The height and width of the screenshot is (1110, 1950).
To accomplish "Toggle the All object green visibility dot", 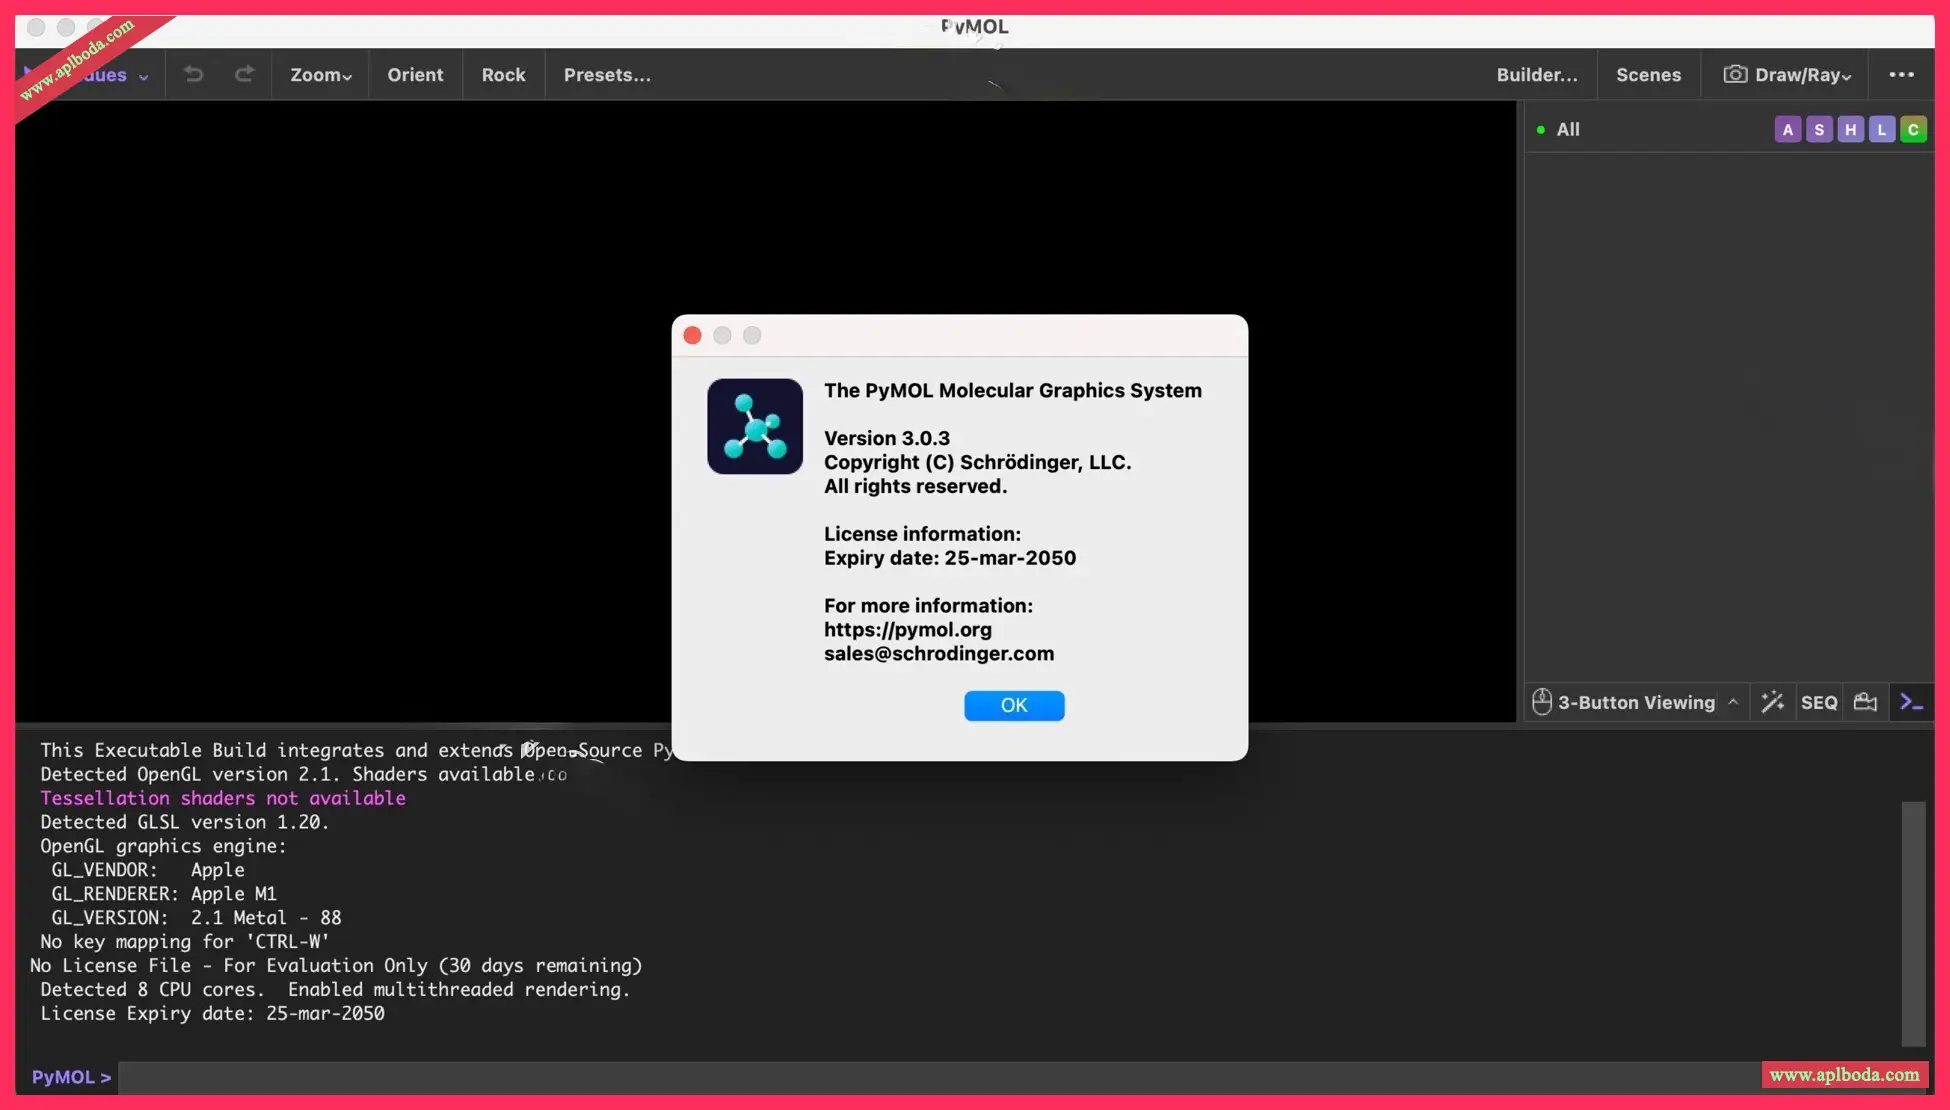I will tap(1540, 130).
